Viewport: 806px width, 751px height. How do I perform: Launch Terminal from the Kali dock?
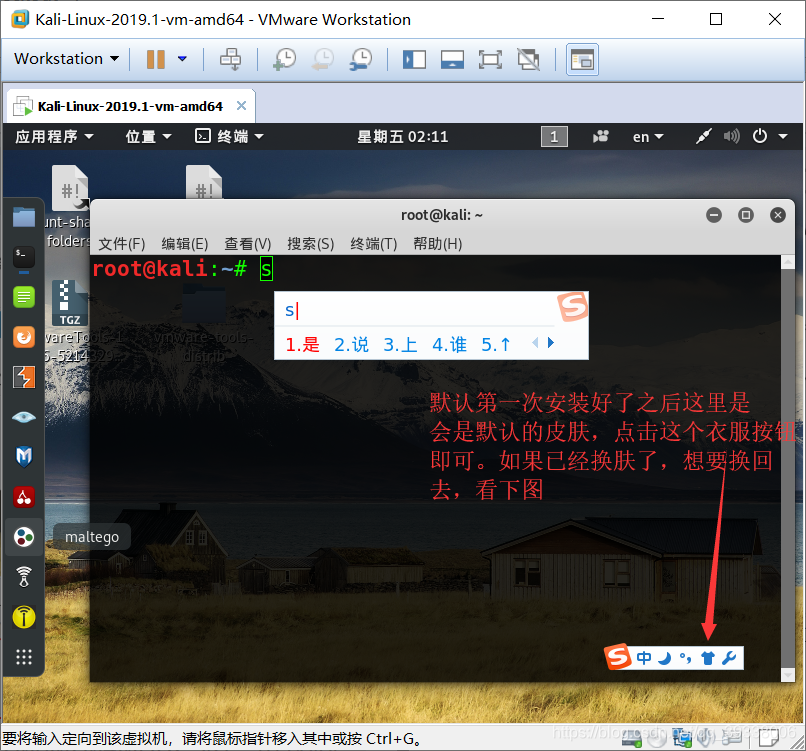point(24,257)
